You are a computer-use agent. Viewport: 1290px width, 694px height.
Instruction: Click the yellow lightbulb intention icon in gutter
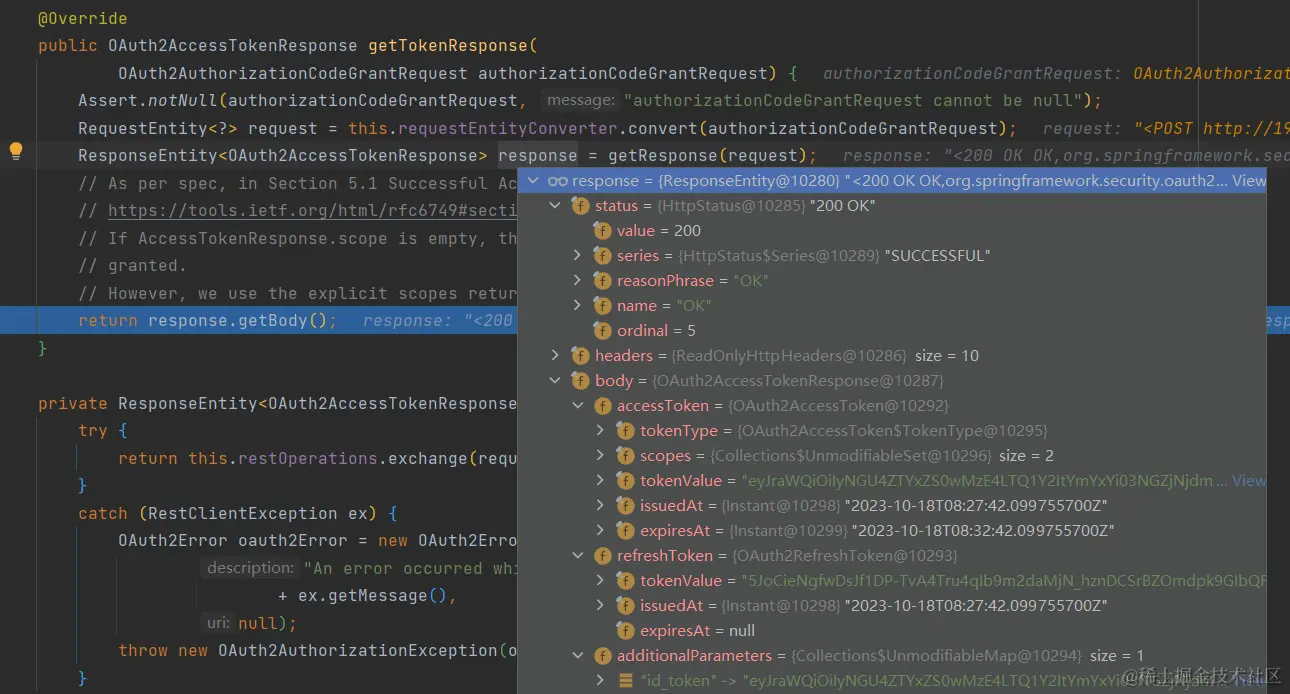click(16, 152)
